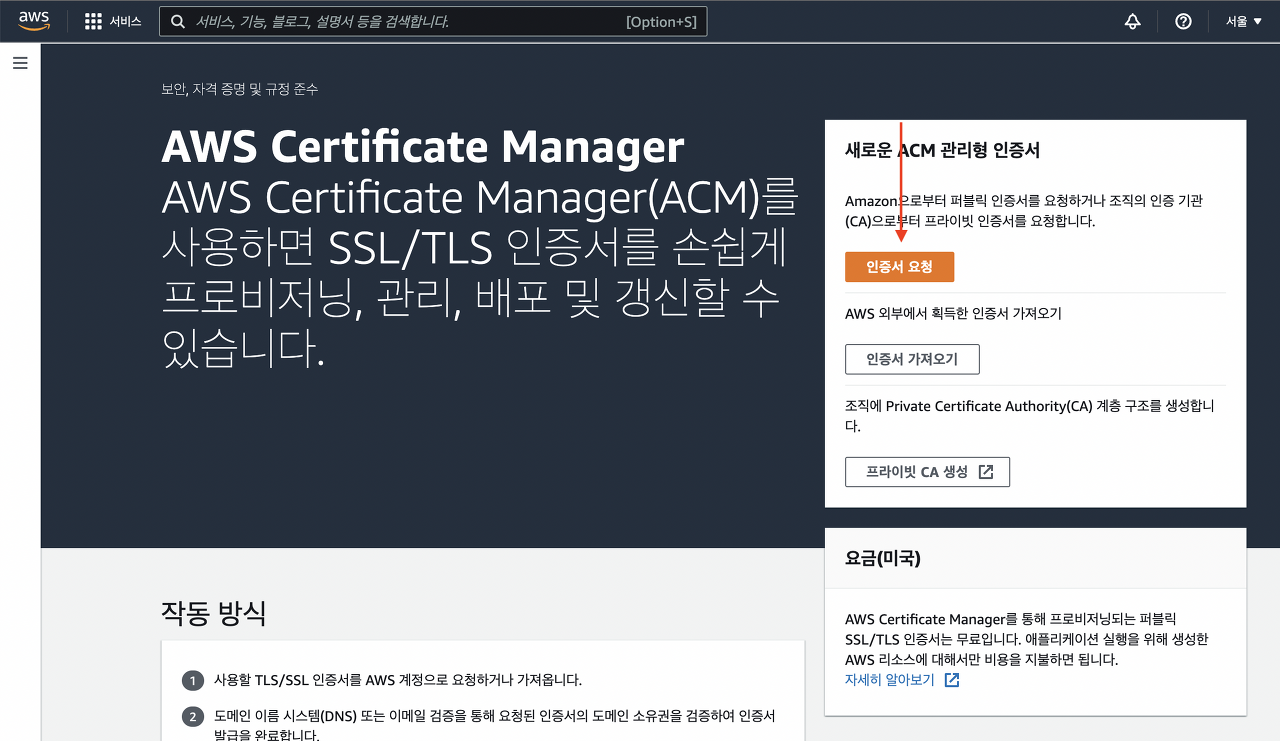Expand the 서울 region dropdown
1280x741 pixels.
pos(1244,21)
